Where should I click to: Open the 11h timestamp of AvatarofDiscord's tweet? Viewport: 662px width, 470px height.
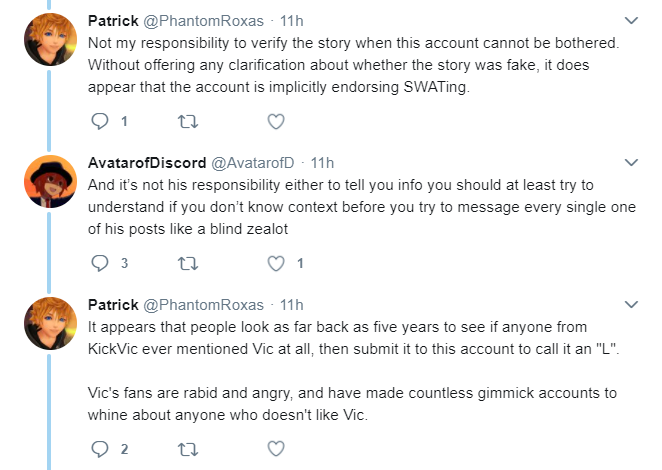tap(322, 163)
